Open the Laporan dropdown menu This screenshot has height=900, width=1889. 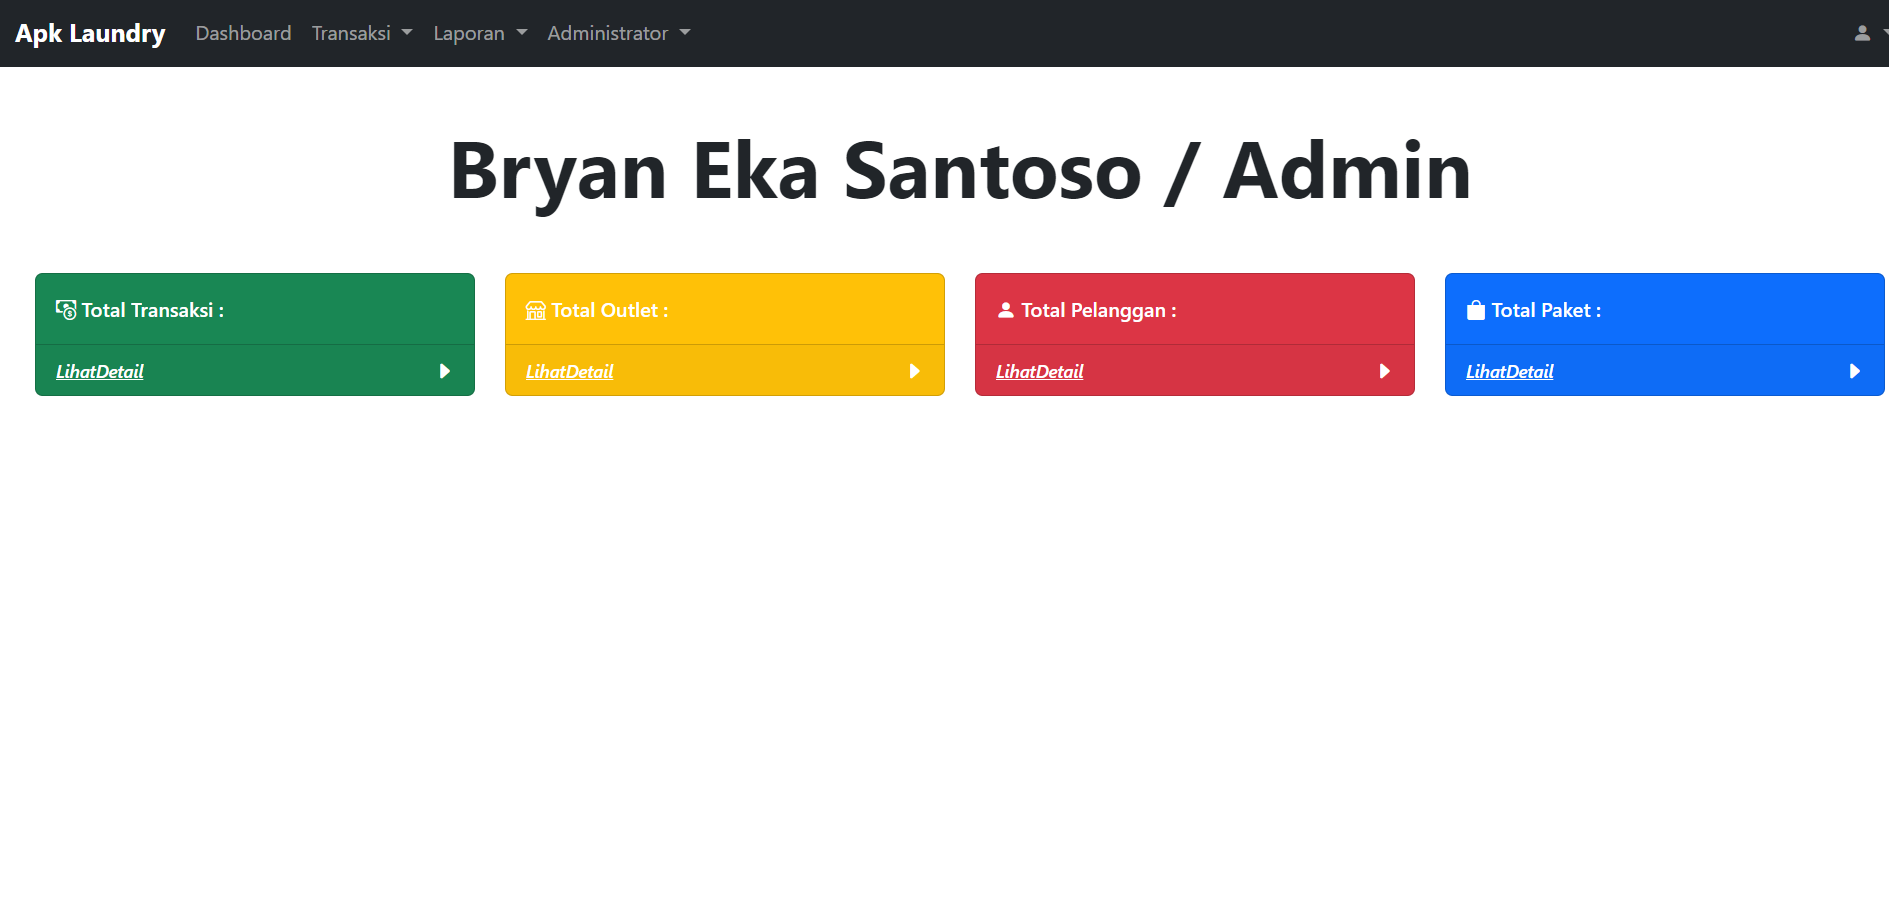tap(479, 33)
